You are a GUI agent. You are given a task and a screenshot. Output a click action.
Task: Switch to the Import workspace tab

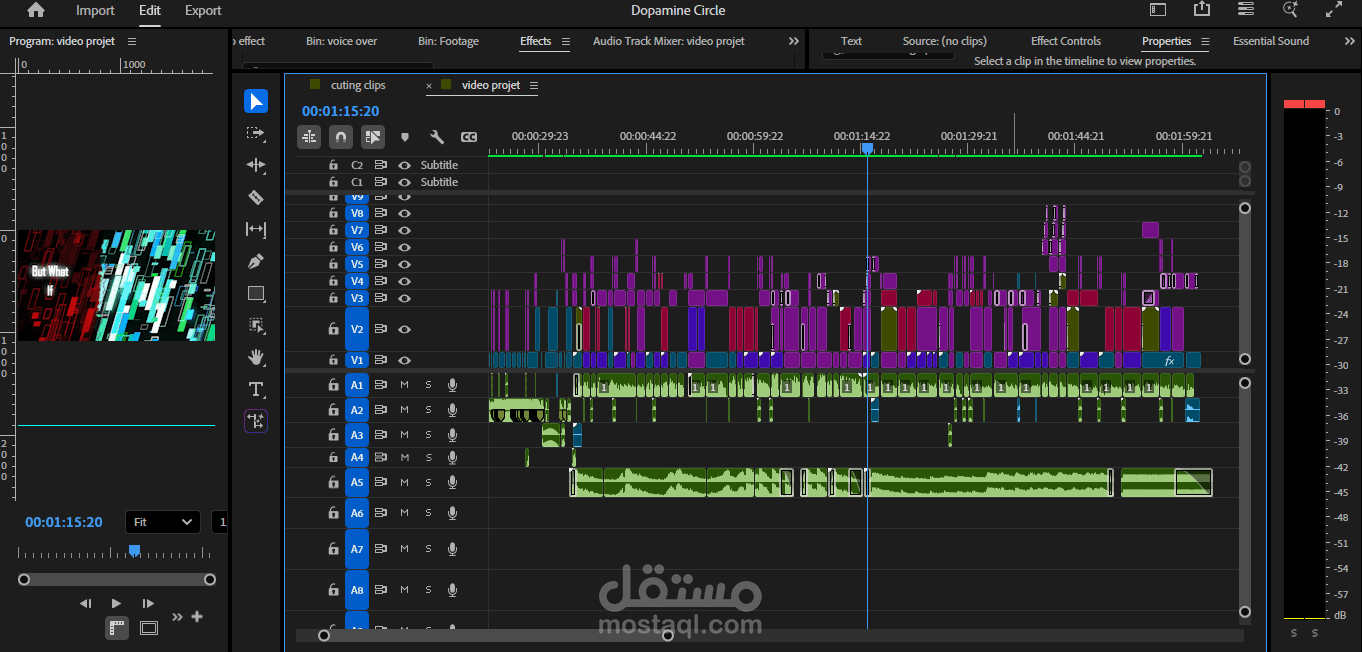pyautogui.click(x=95, y=10)
